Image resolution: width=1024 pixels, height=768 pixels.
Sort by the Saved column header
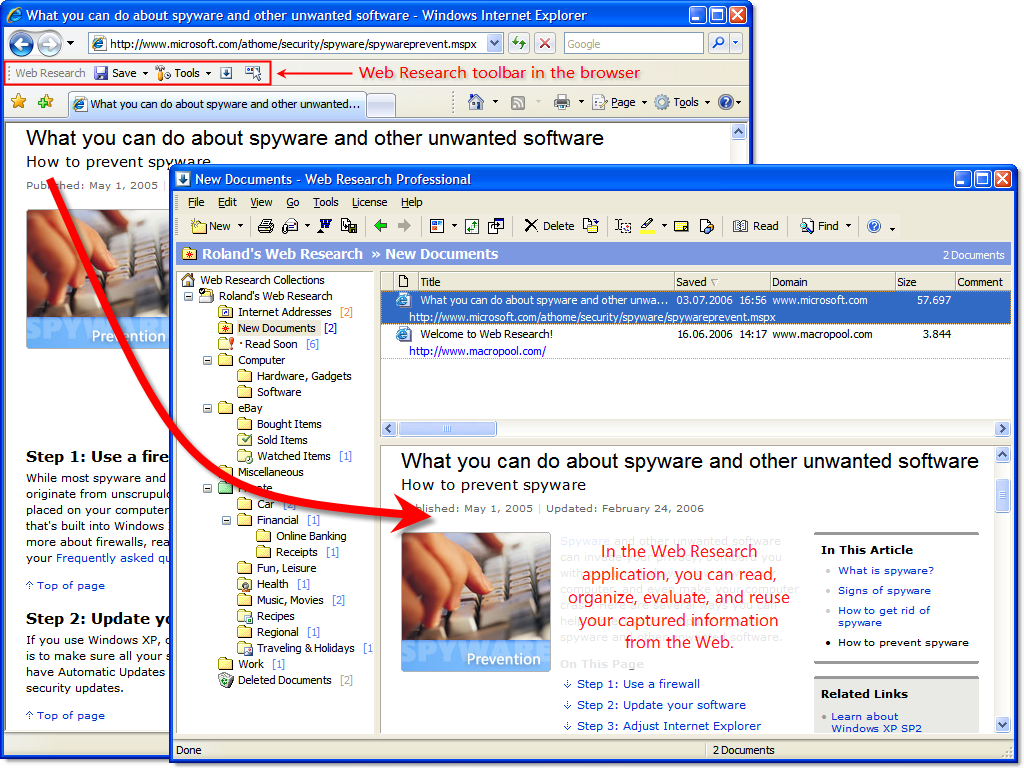[x=722, y=281]
